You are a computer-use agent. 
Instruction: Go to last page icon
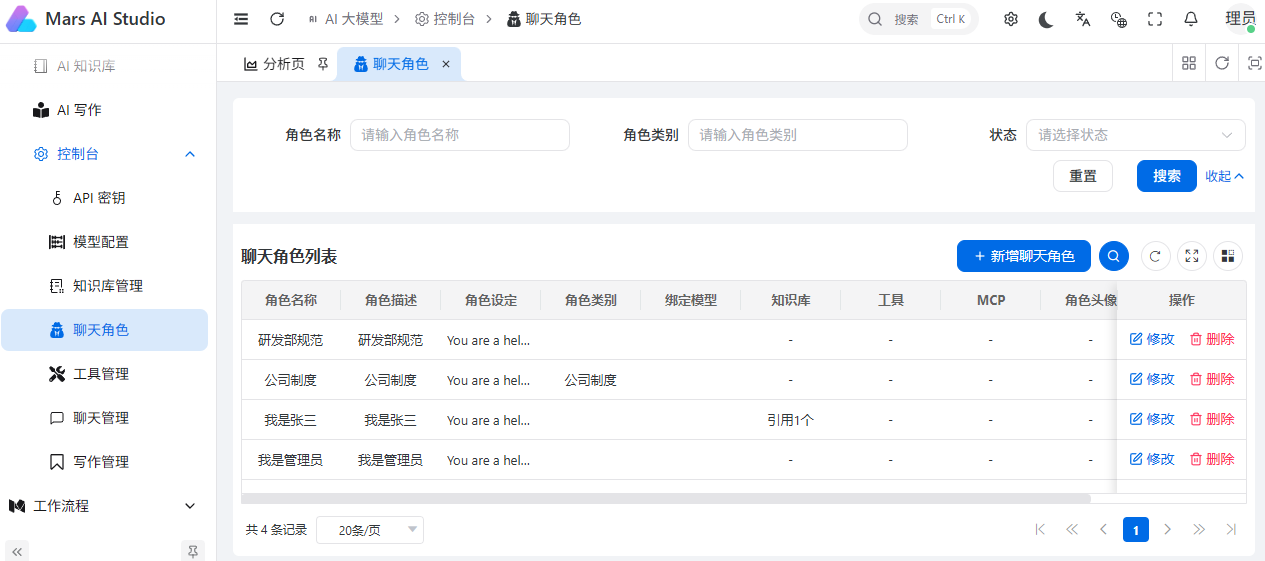click(x=1231, y=529)
